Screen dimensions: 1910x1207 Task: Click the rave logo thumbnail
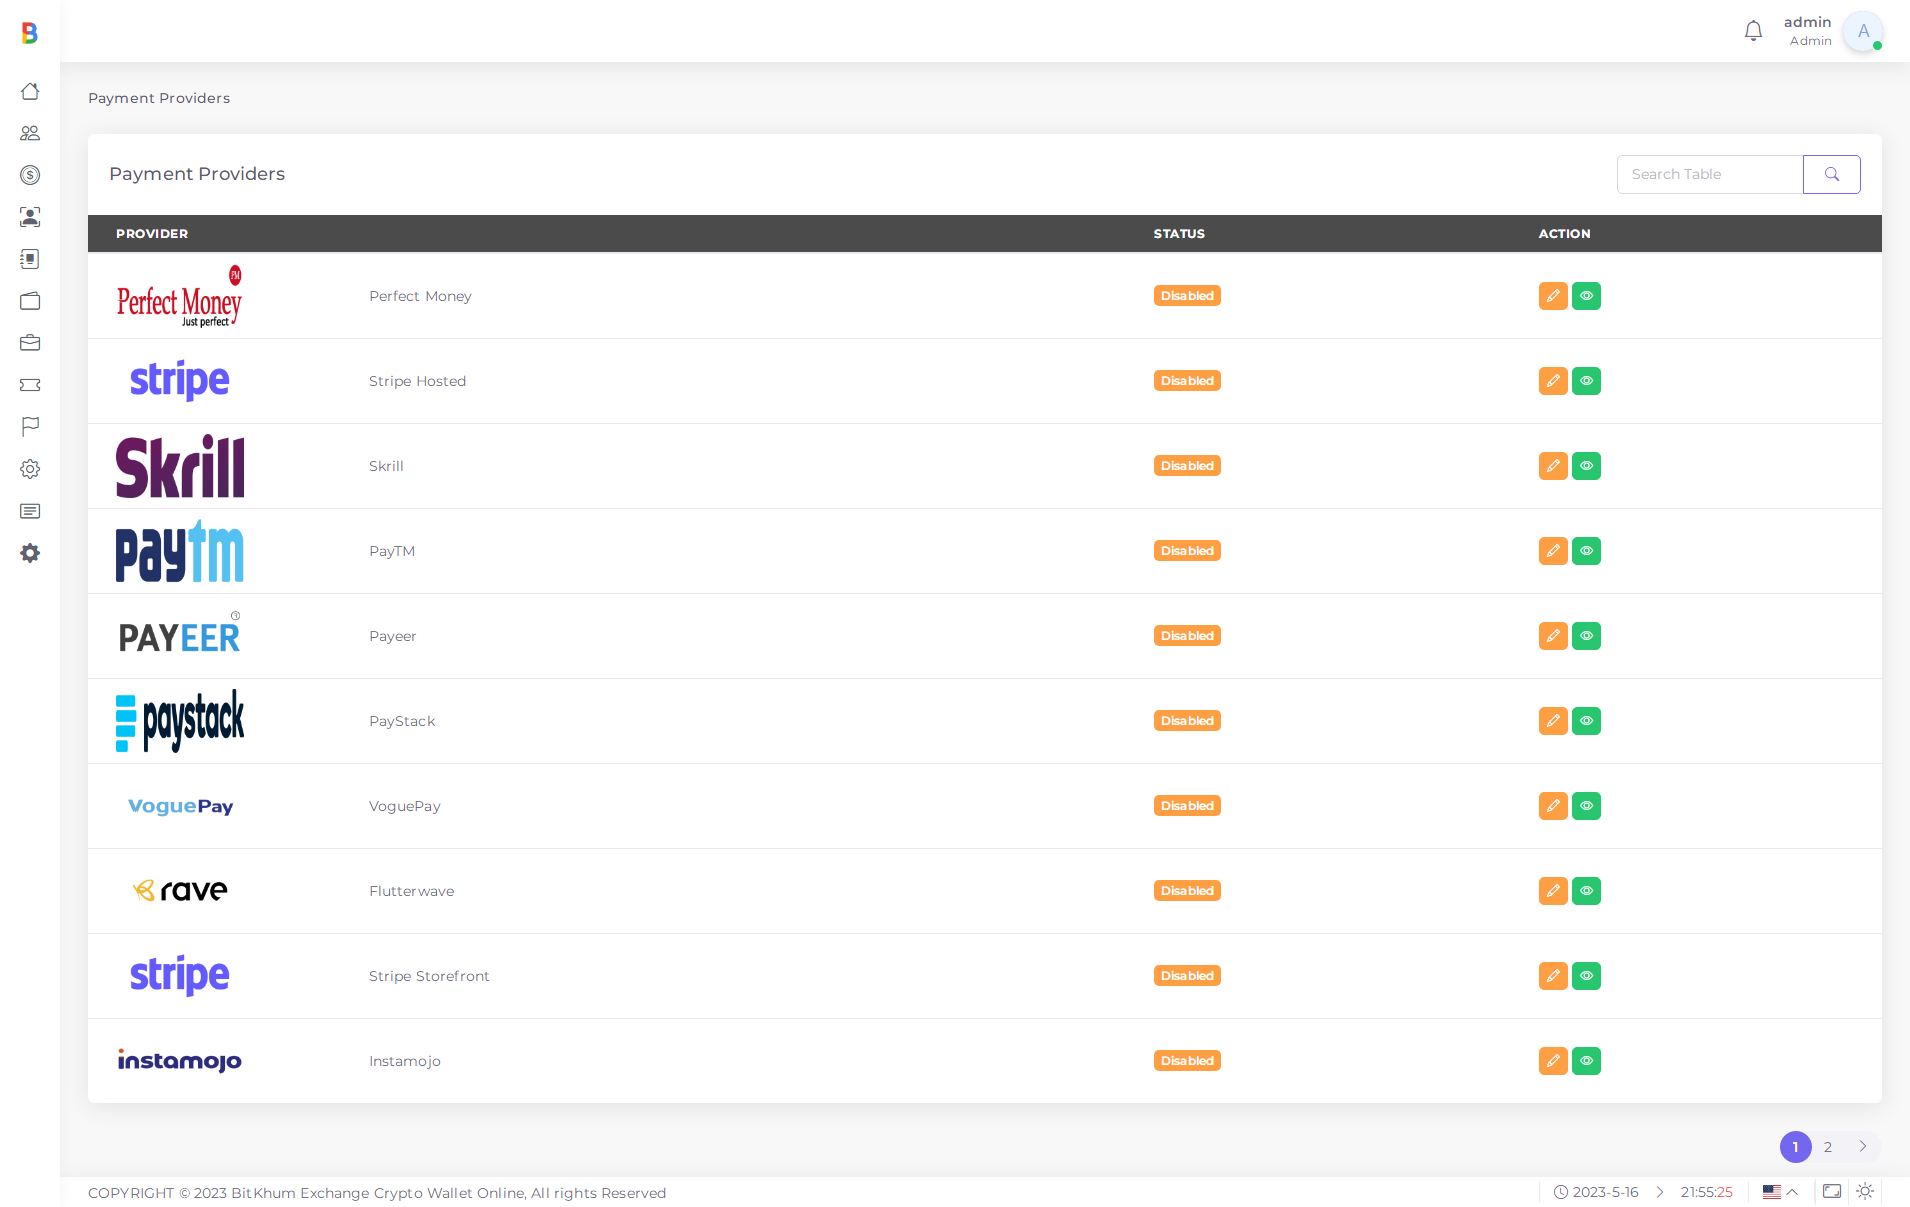(180, 891)
